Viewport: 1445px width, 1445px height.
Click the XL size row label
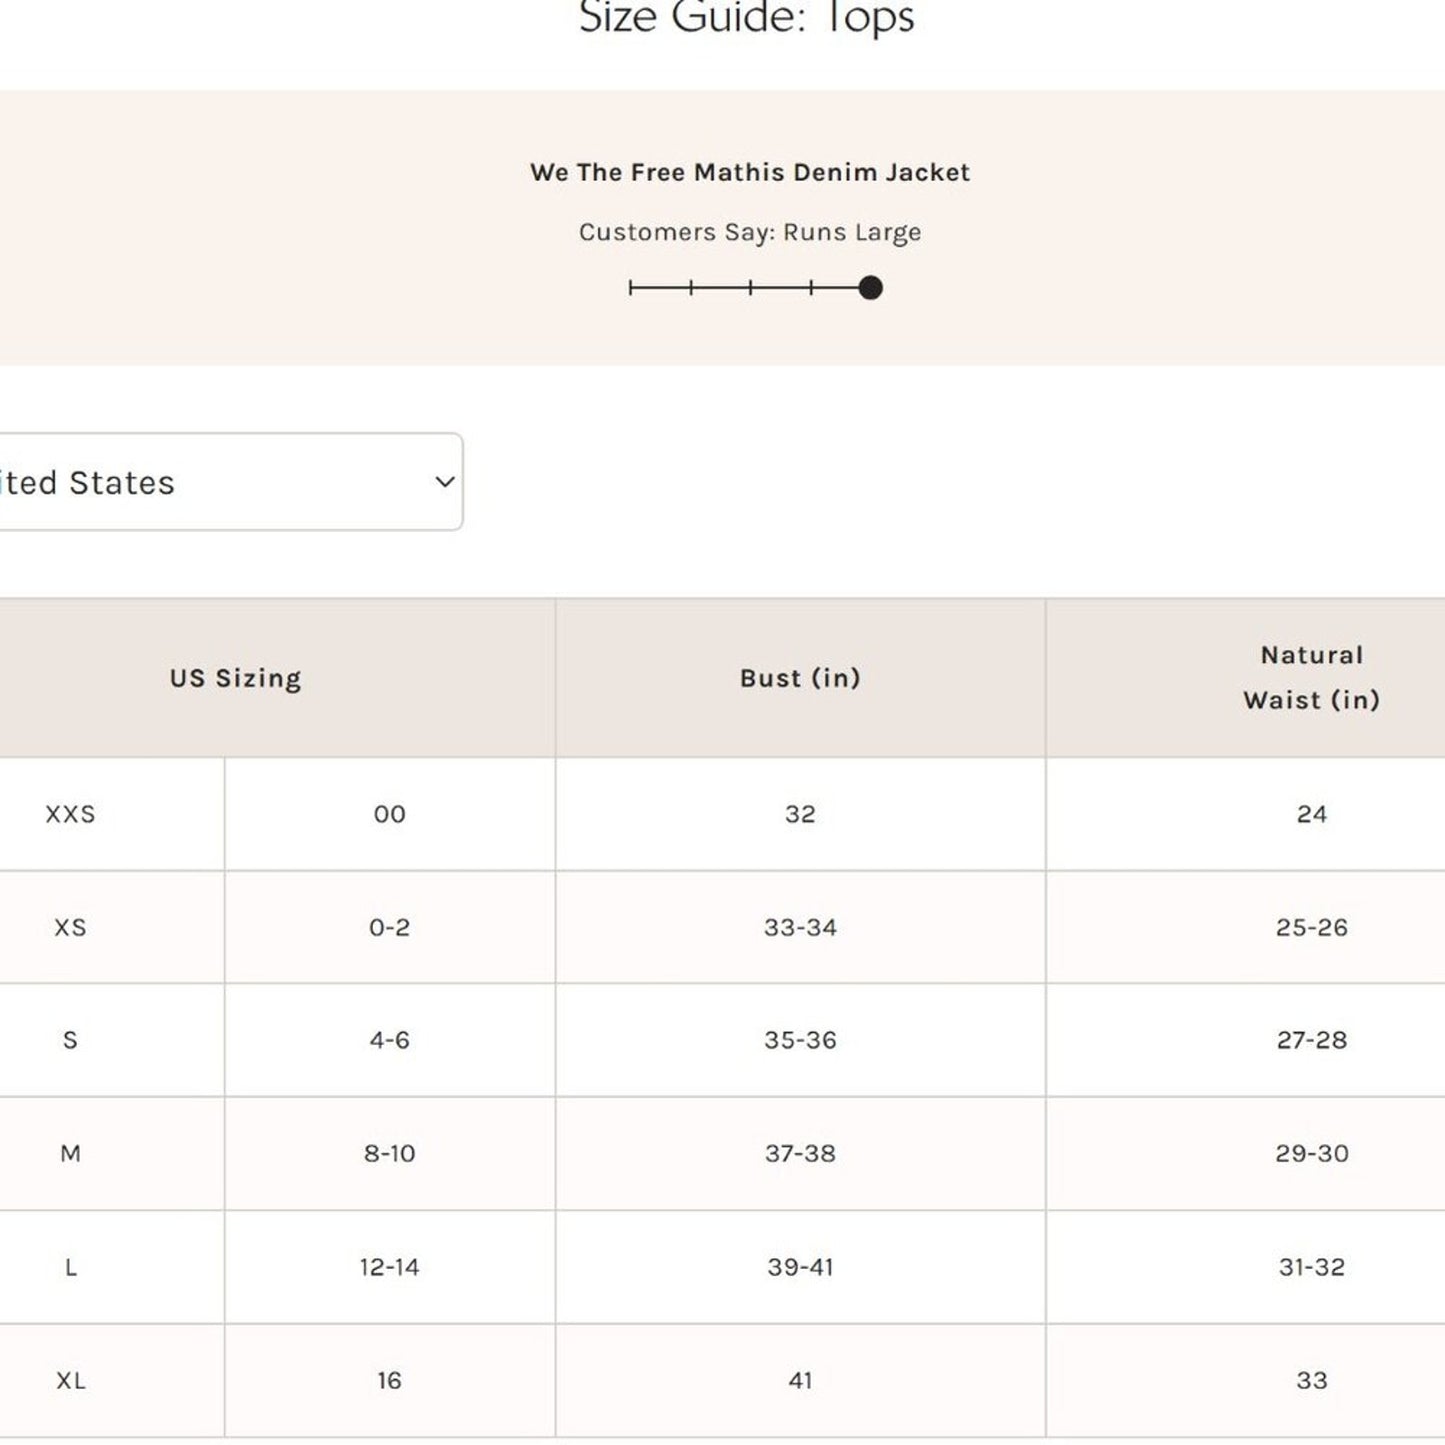coord(70,1380)
